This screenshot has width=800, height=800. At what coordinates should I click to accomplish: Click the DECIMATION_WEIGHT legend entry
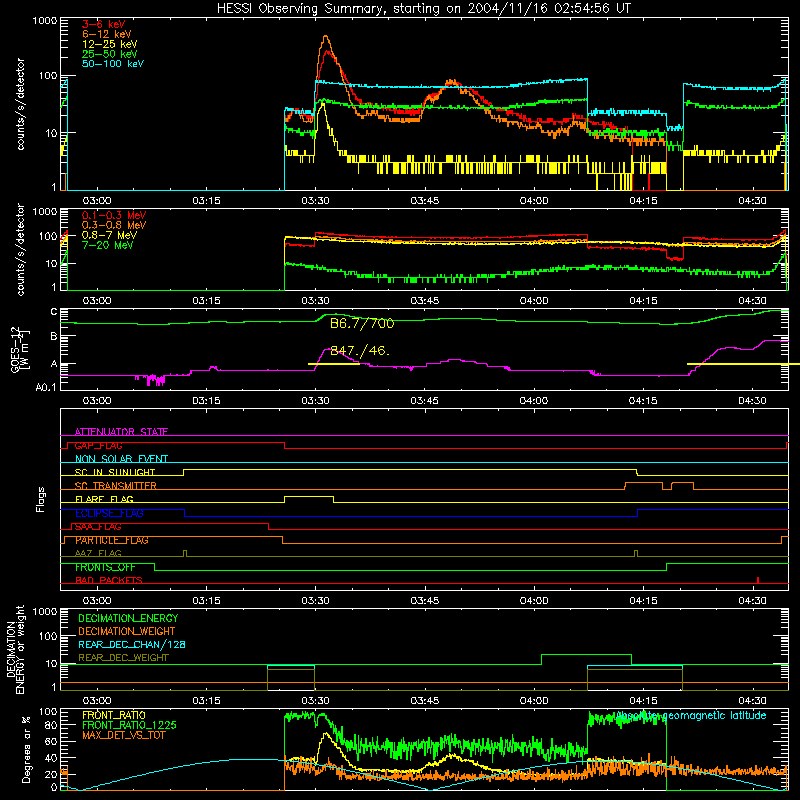(127, 631)
